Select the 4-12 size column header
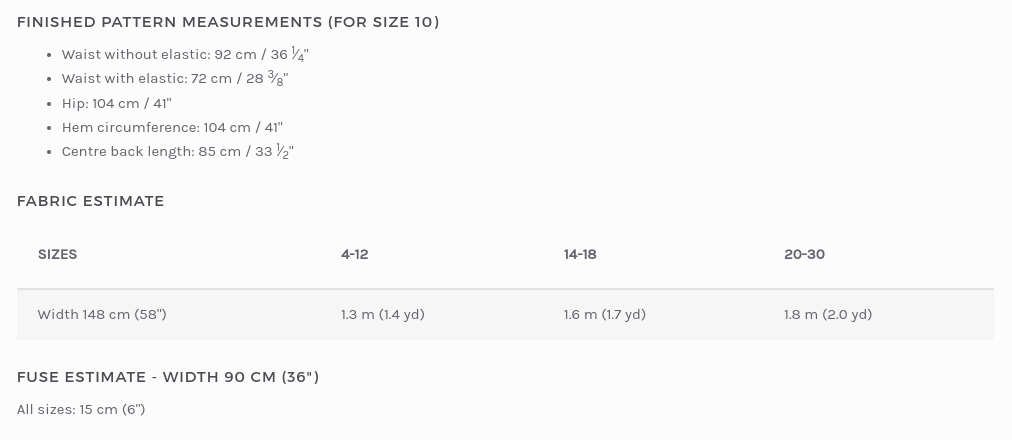 354,255
